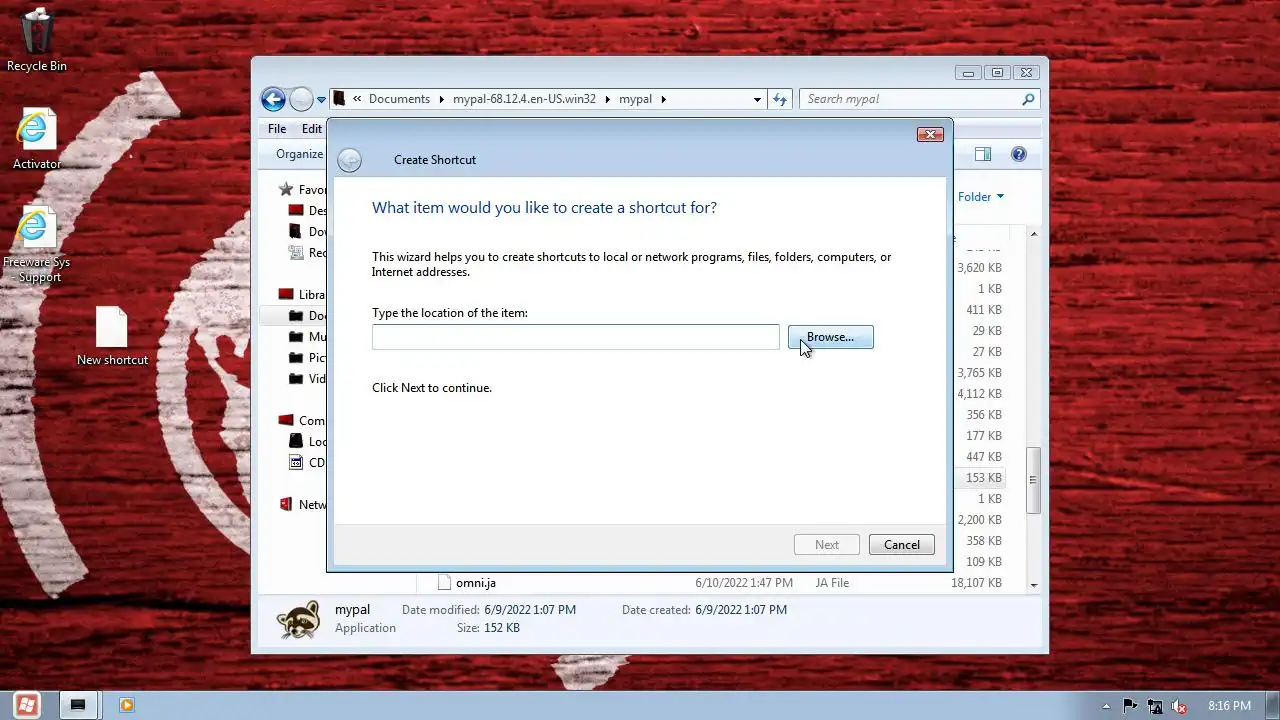Select Network in navigation pane
1280x720 pixels.
tap(303, 504)
